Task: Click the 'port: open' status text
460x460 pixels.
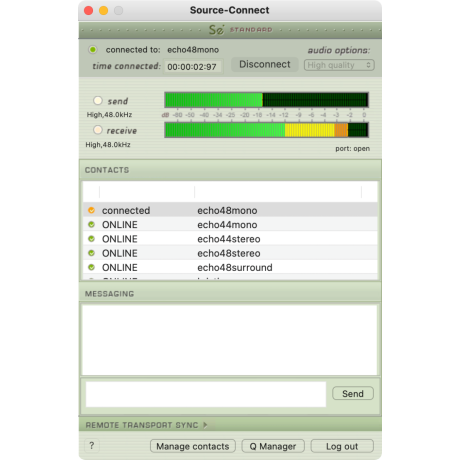Action: click(x=353, y=148)
